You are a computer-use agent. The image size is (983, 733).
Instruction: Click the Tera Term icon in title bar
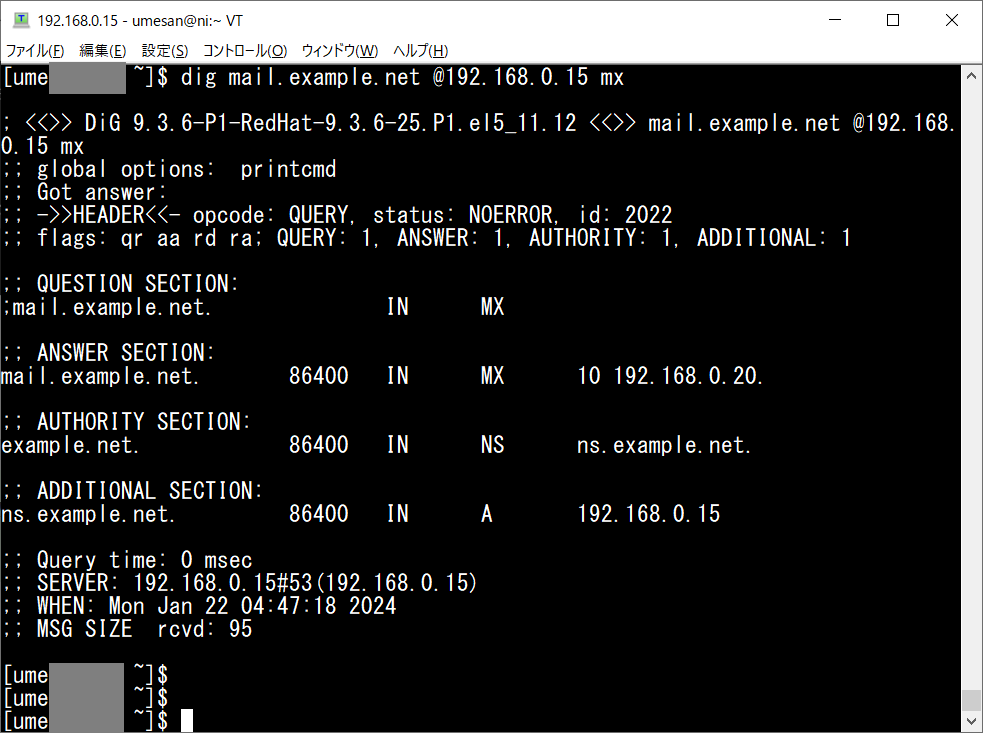pyautogui.click(x=21, y=20)
